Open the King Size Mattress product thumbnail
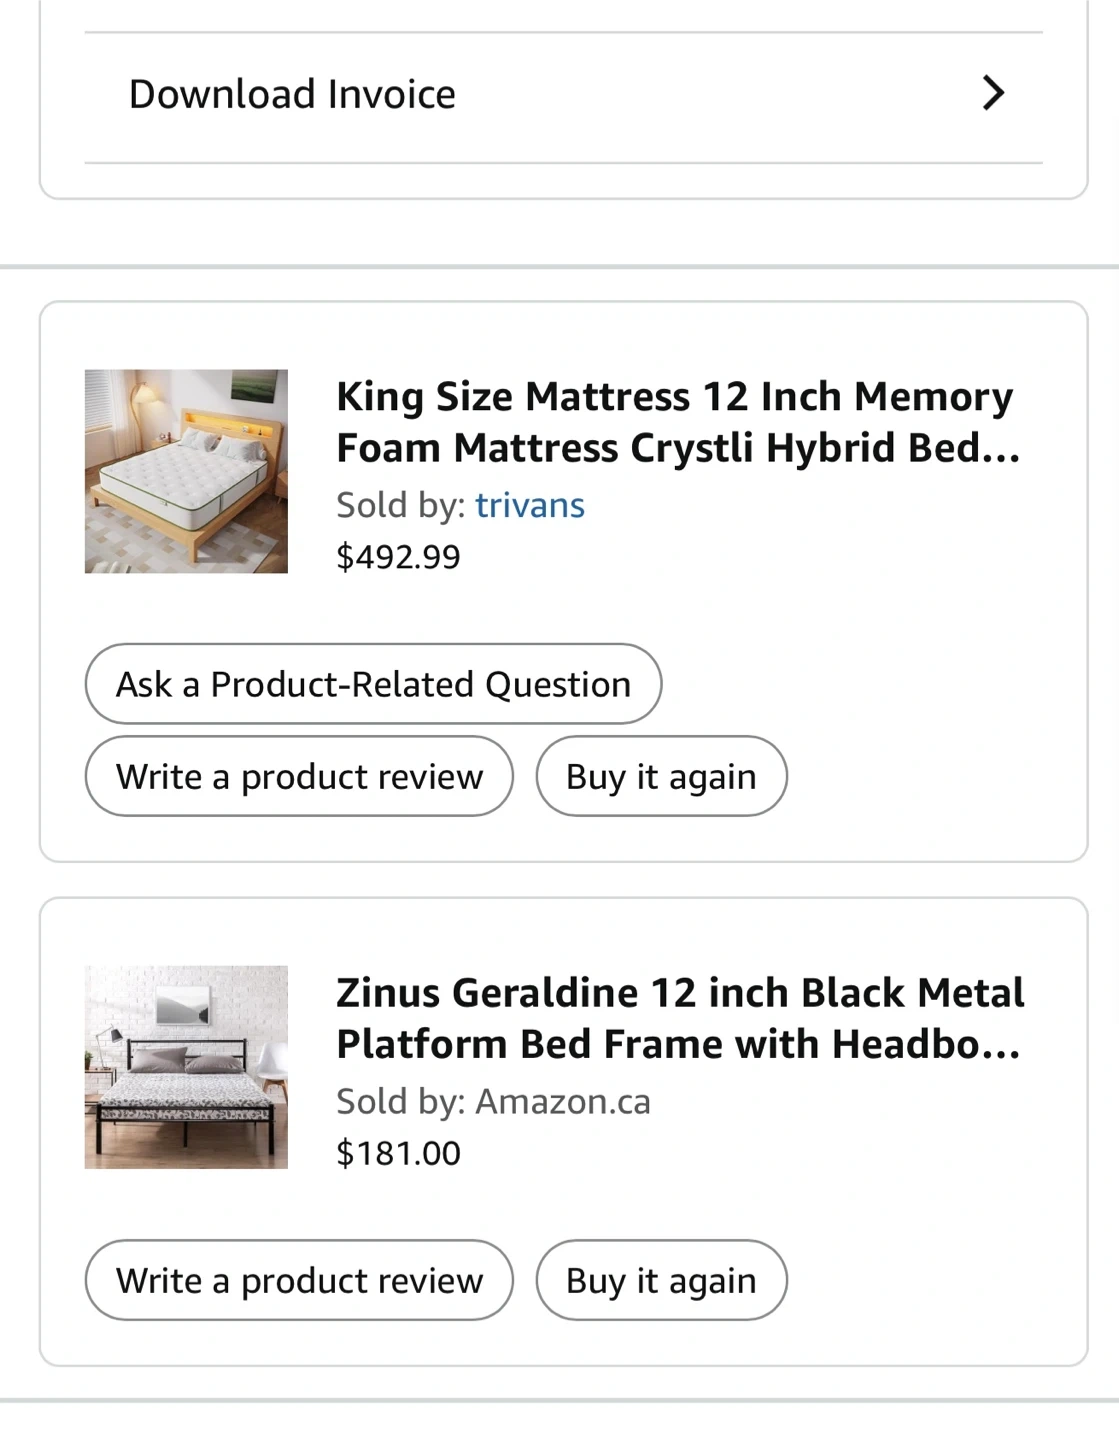The image size is (1119, 1440). tap(186, 471)
